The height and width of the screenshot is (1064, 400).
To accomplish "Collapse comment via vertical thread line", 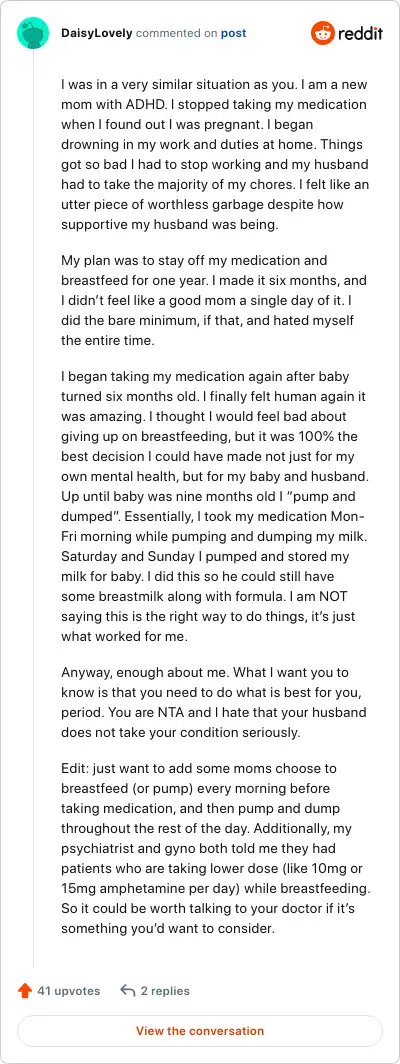I will coord(33,509).
